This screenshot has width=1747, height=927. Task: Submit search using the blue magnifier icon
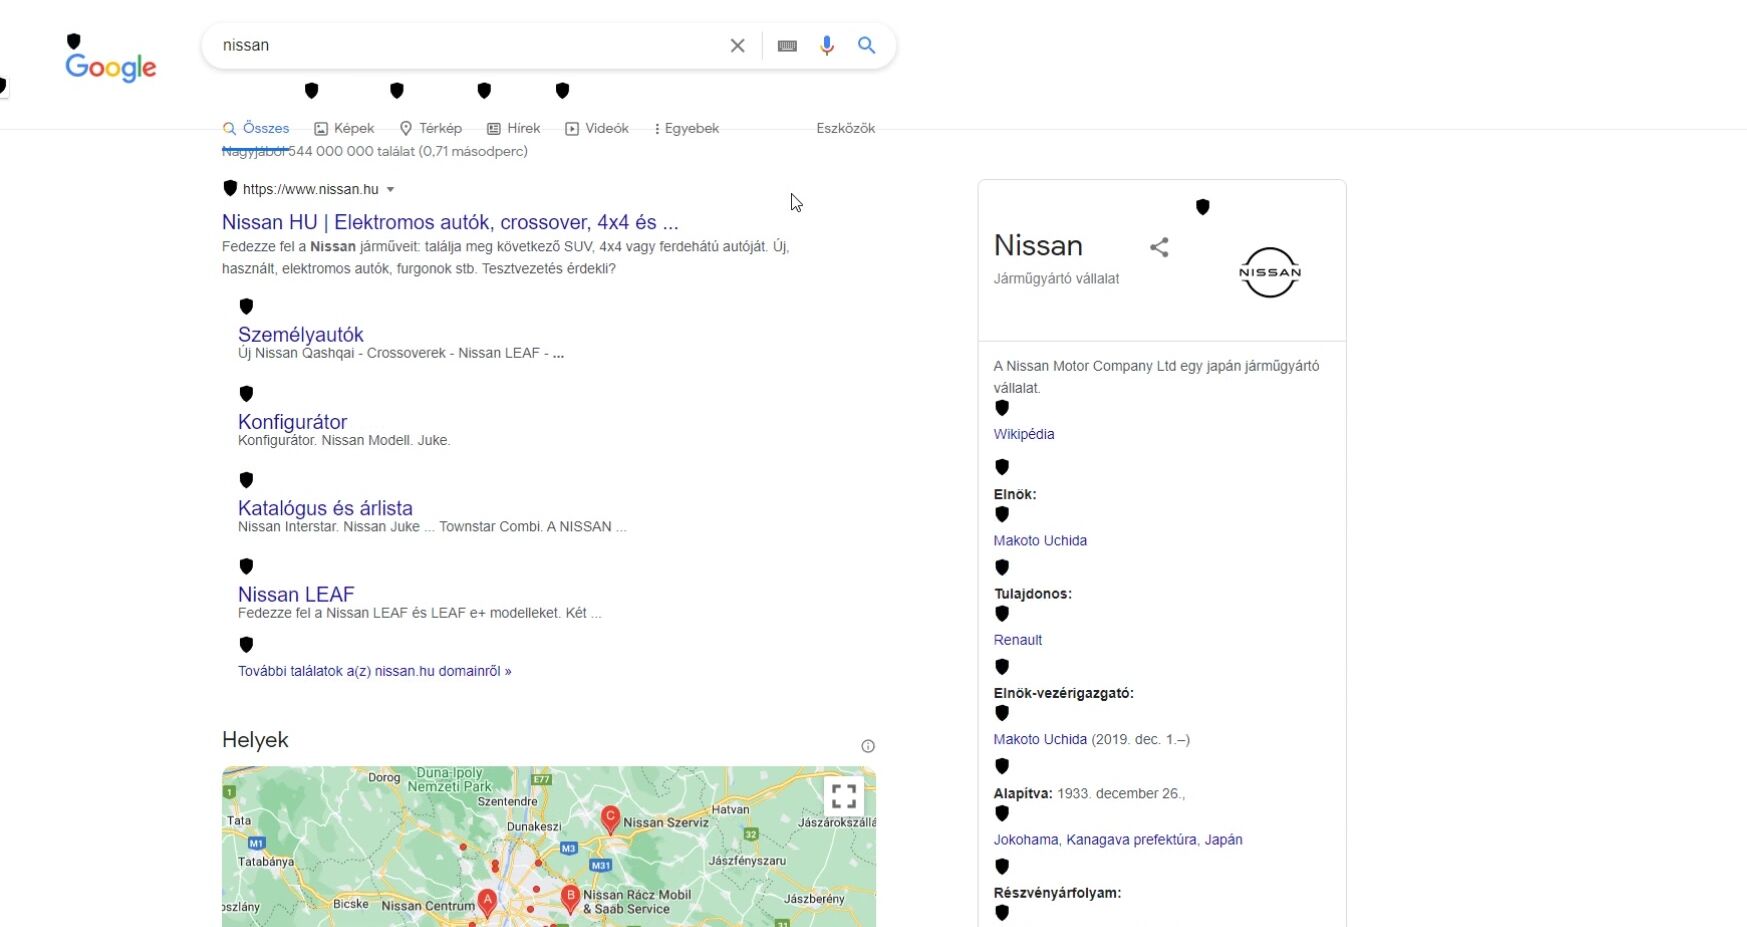click(867, 45)
